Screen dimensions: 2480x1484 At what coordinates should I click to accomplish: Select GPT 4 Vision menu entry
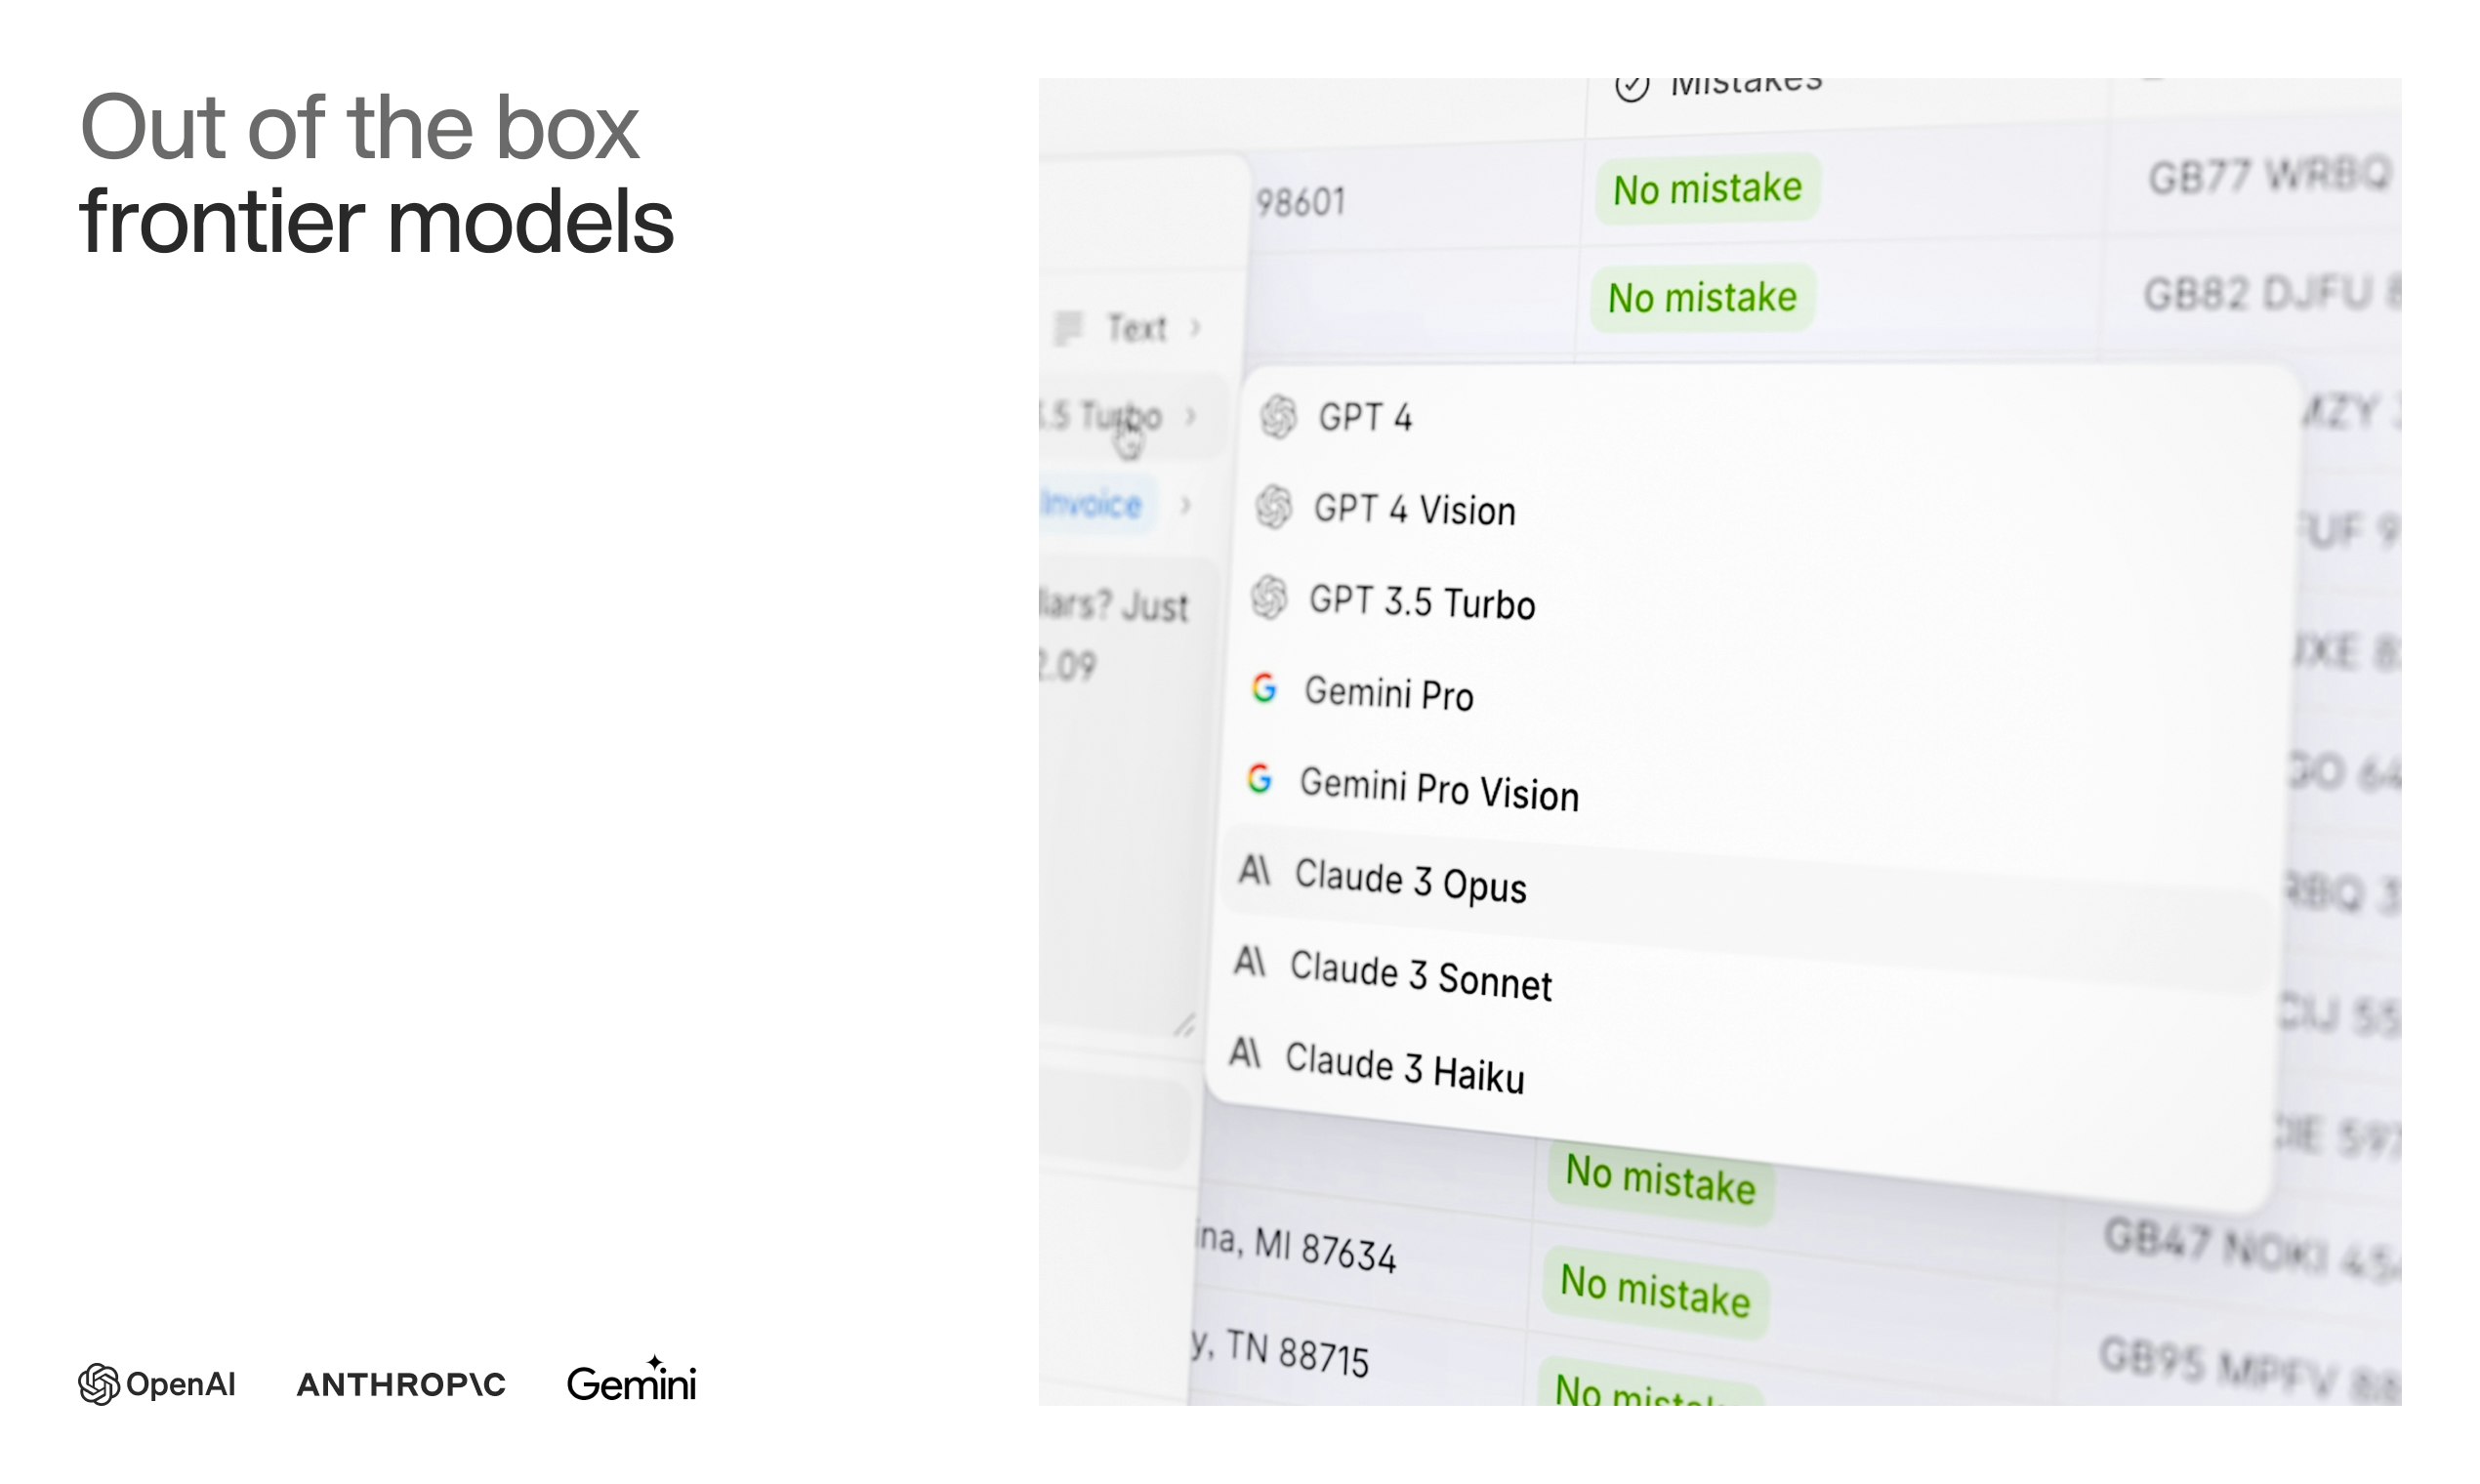pyautogui.click(x=1414, y=510)
